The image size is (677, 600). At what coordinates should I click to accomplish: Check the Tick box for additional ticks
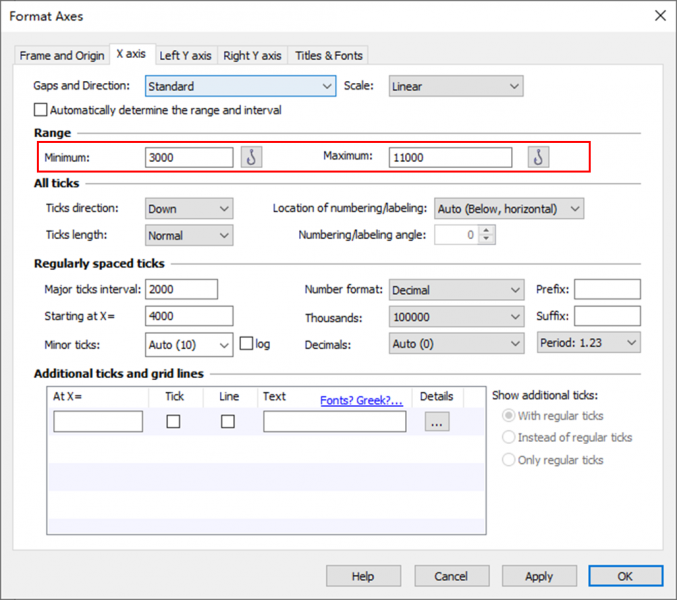tap(173, 422)
